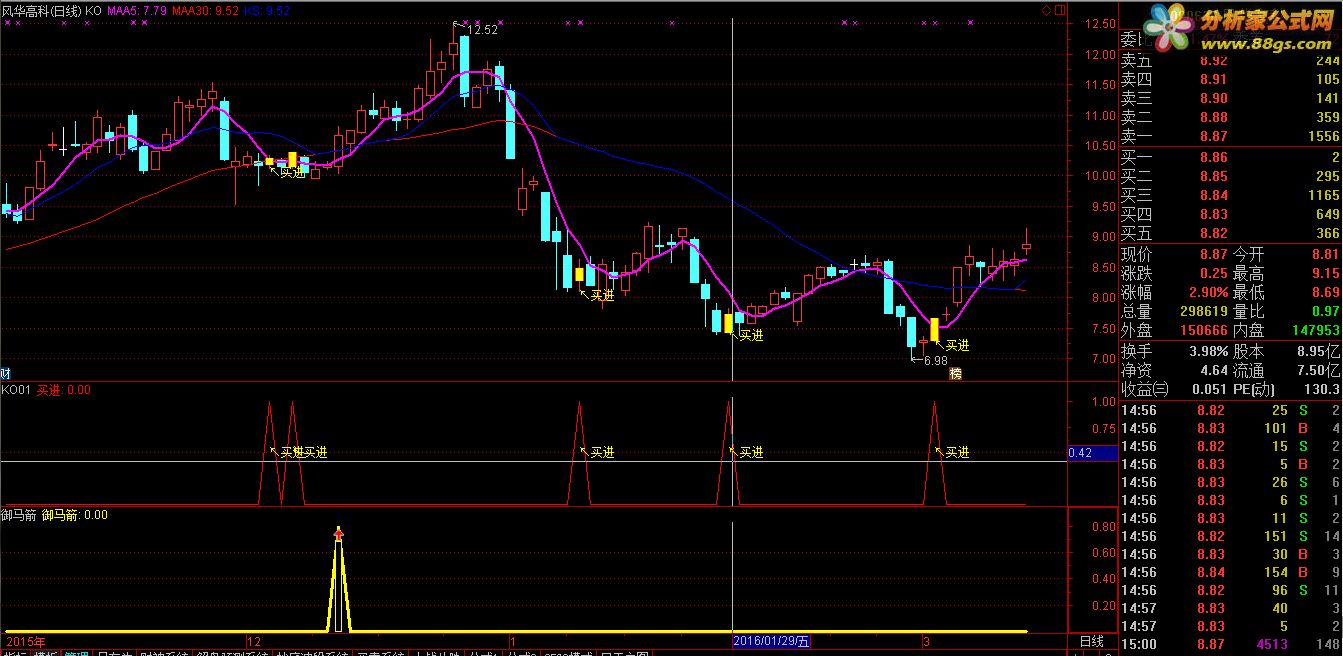This screenshot has height=656, width=1343.
Task: Click the 外盘 150666 value
Action: pyautogui.click(x=1203, y=330)
